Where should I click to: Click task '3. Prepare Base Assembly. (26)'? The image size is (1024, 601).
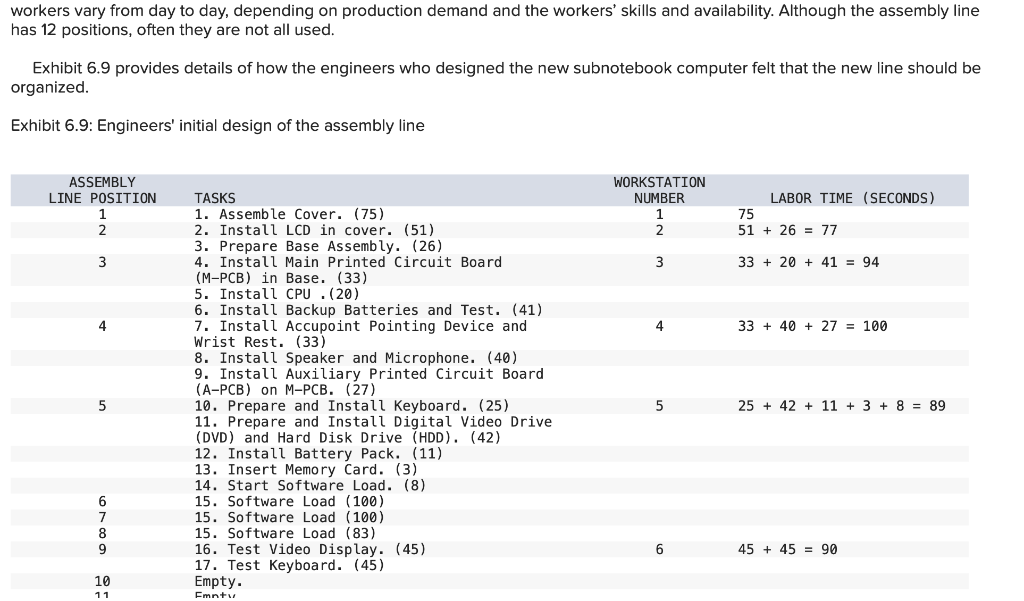(318, 246)
